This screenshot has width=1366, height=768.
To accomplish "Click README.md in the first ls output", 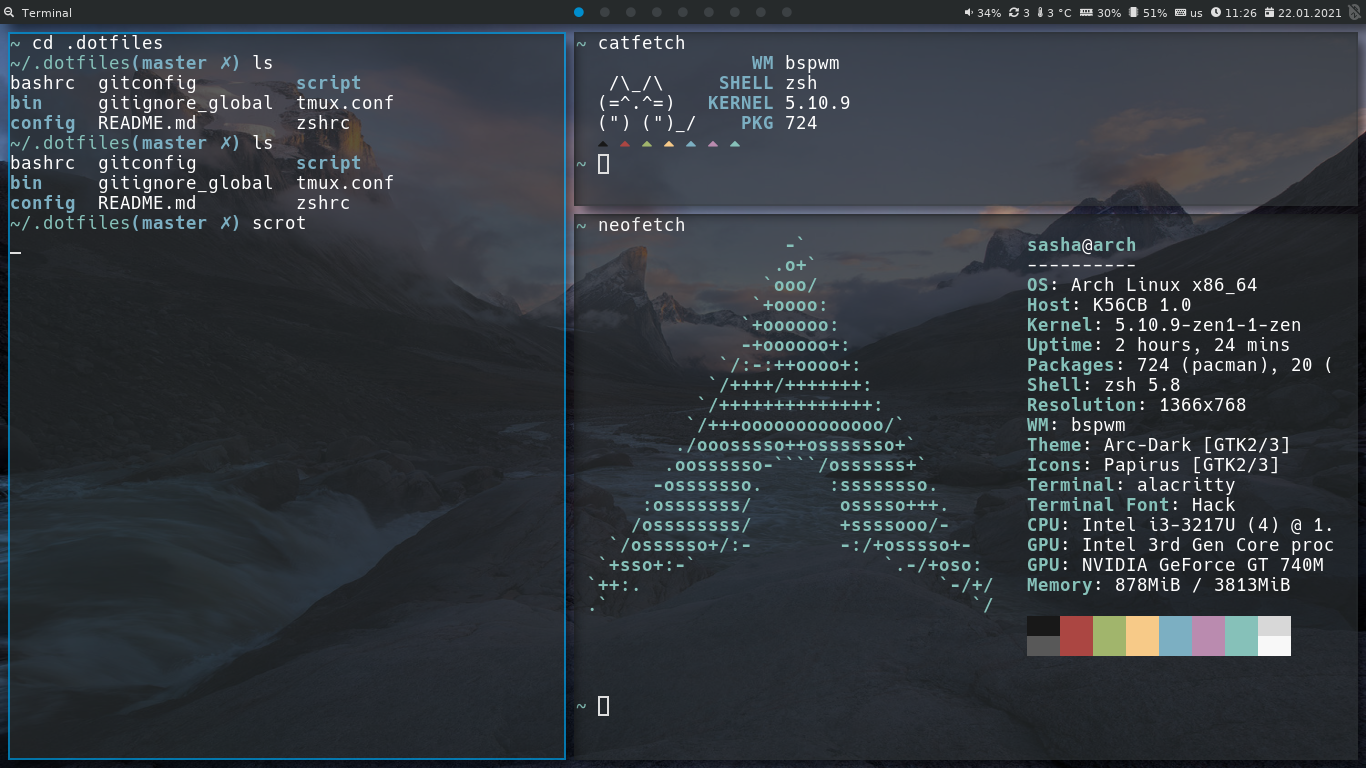I will tap(147, 123).
